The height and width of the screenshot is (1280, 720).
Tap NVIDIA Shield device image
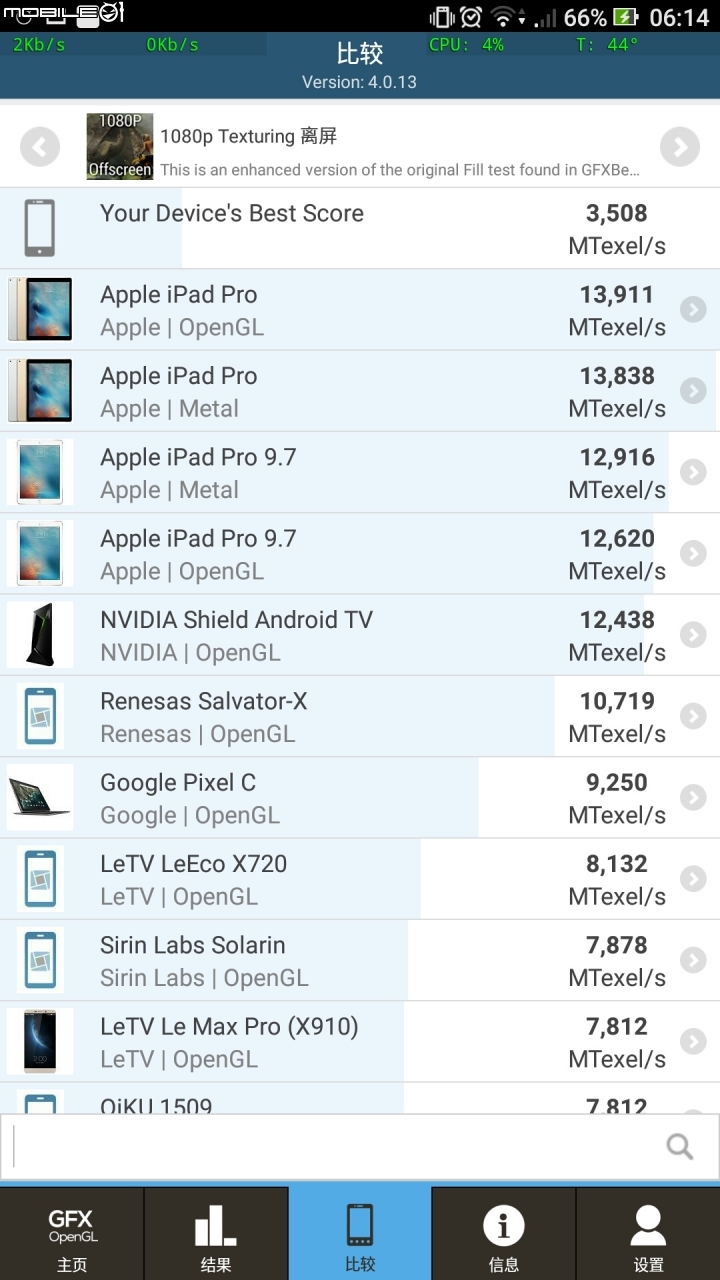pos(40,635)
